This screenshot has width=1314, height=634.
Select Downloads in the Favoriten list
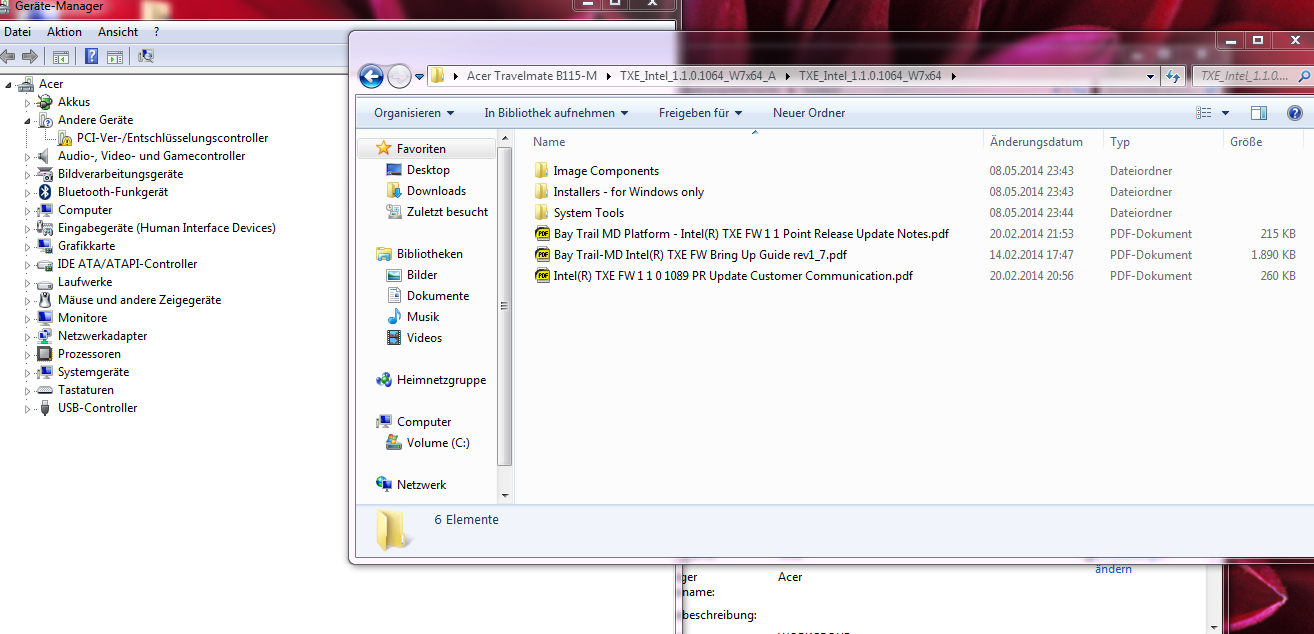(x=436, y=191)
